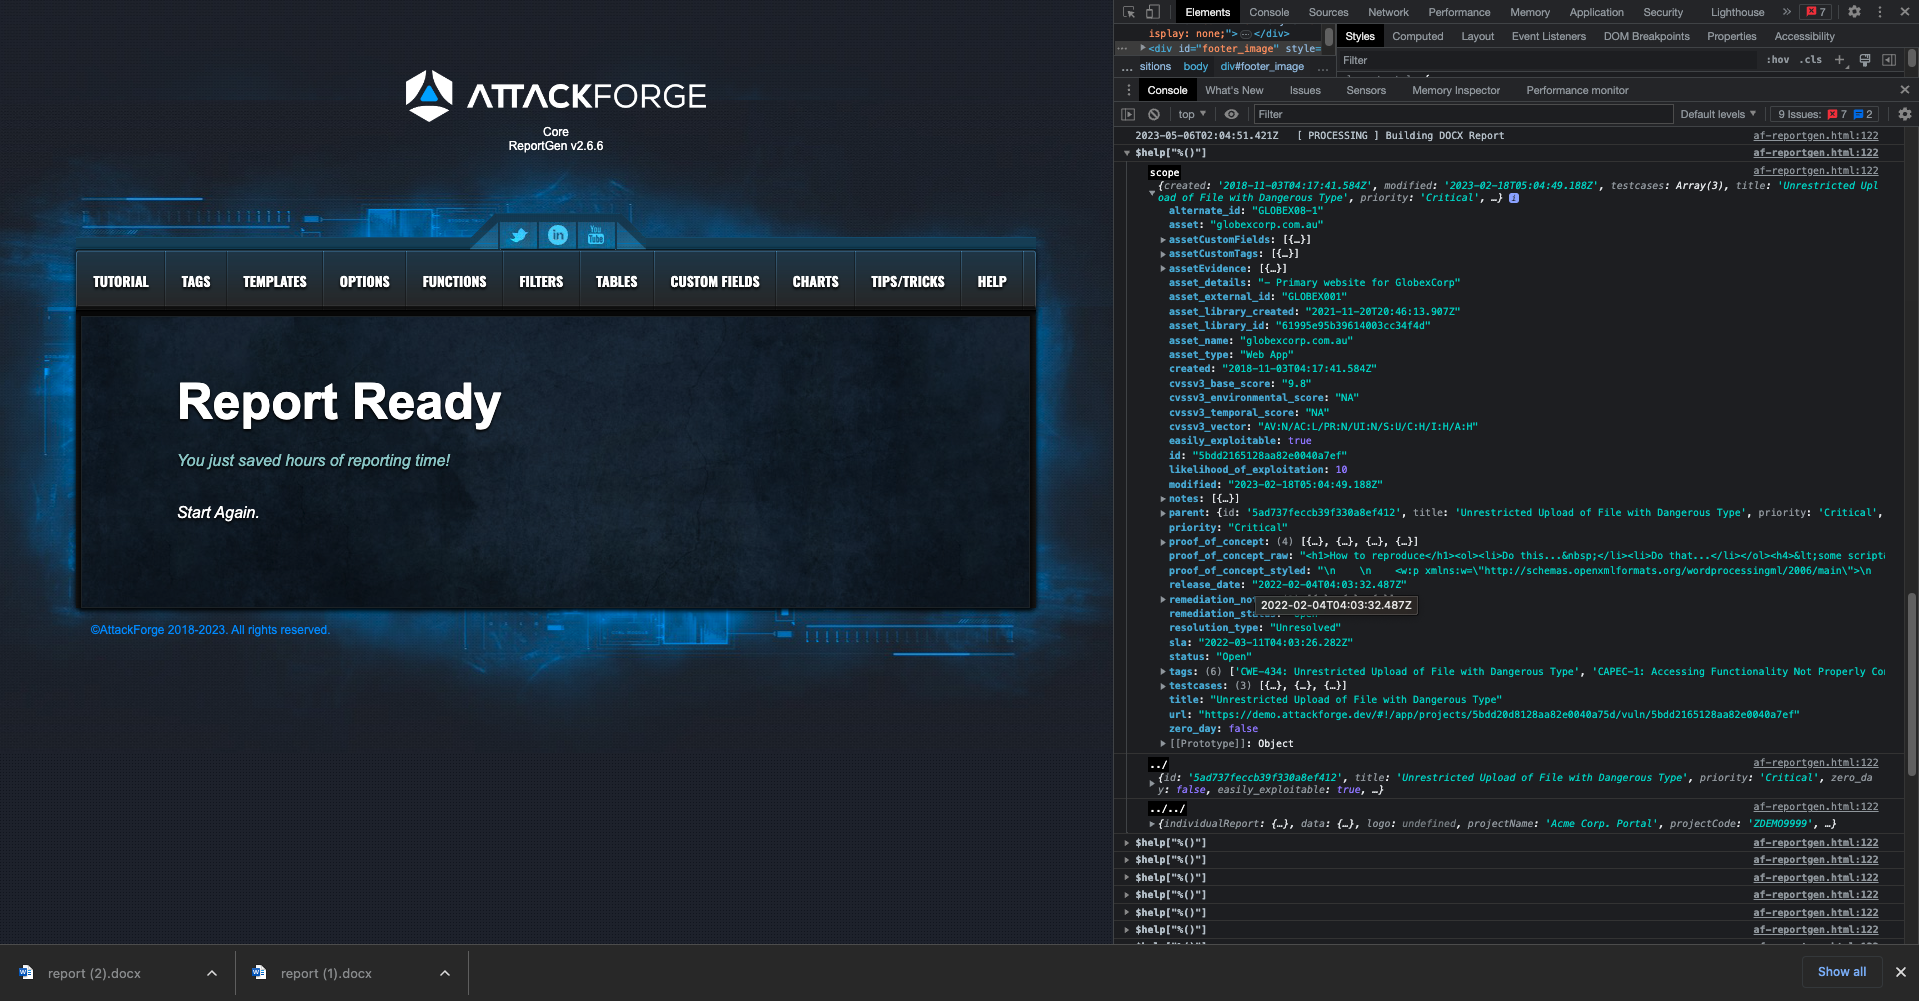This screenshot has height=1001, width=1919.
Task: Click the YouTube icon on AttackForge page
Action: point(596,235)
